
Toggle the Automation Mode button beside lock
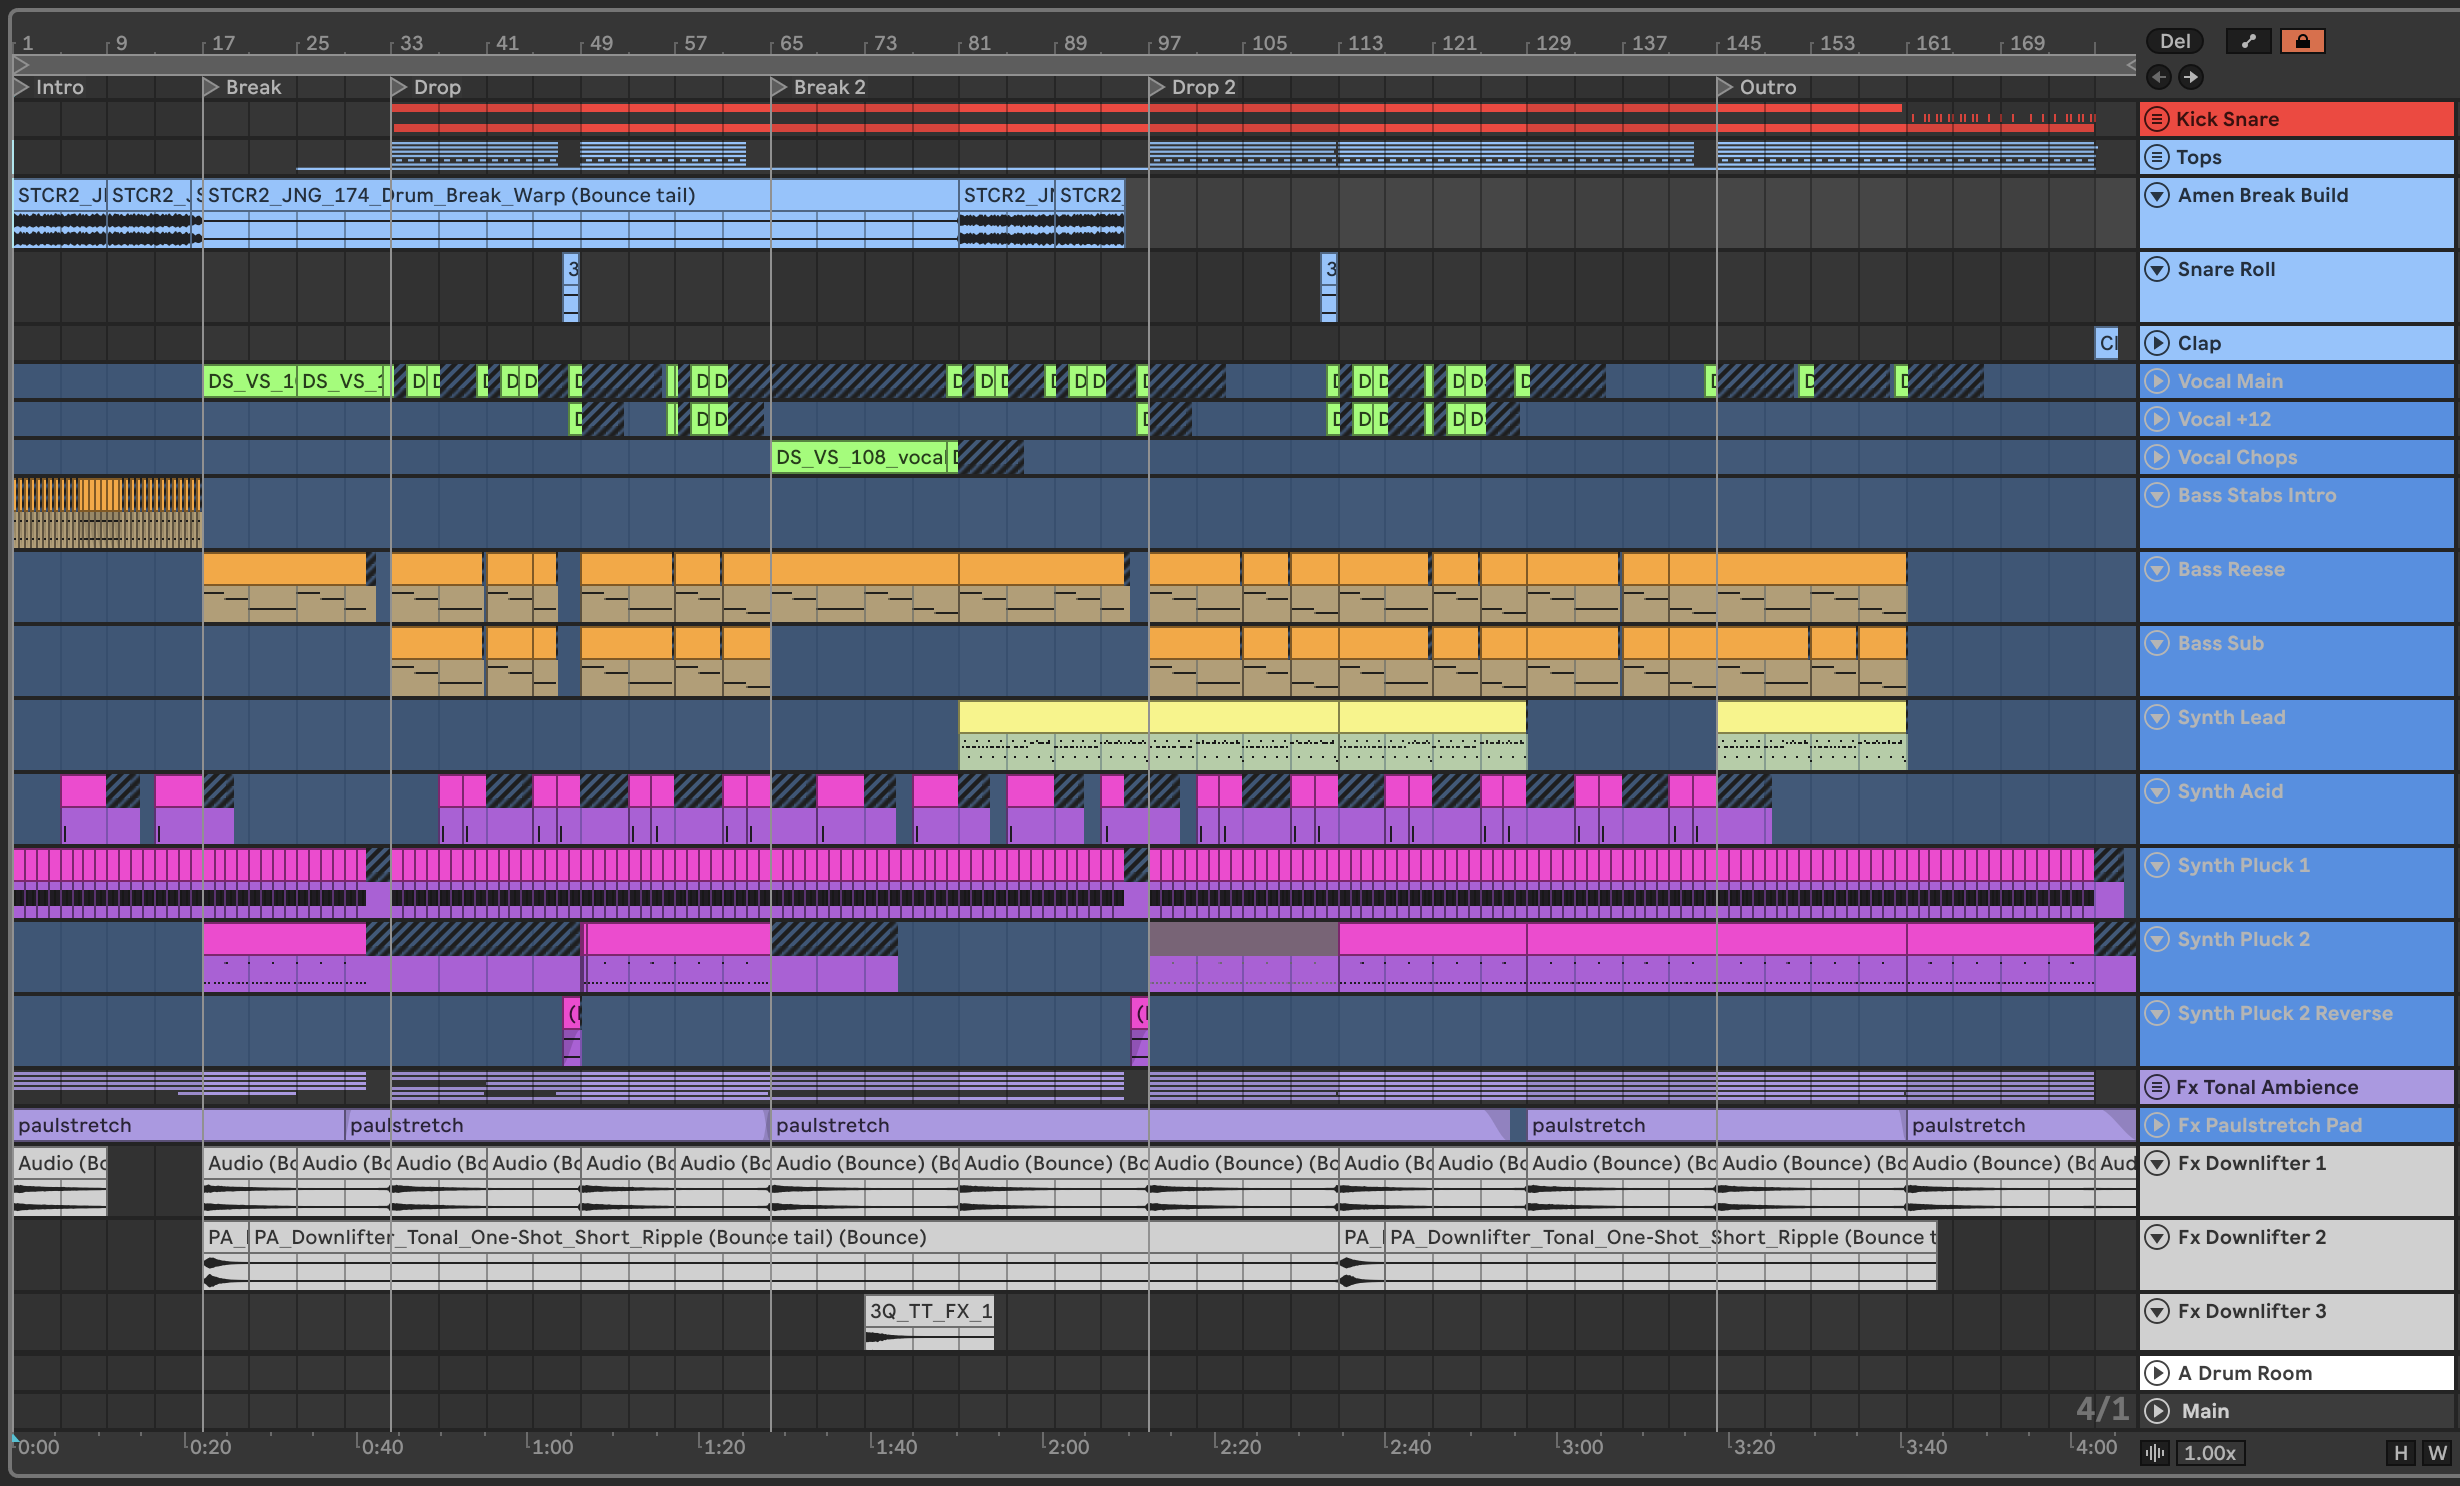point(2248,41)
